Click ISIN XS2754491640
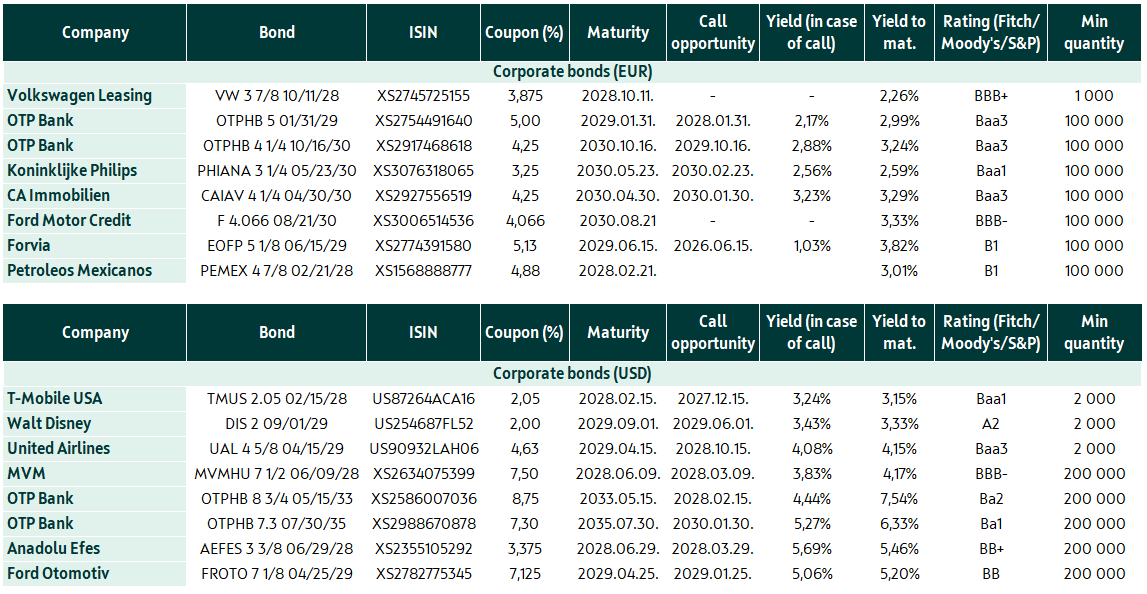This screenshot has width=1147, height=594. [424, 121]
